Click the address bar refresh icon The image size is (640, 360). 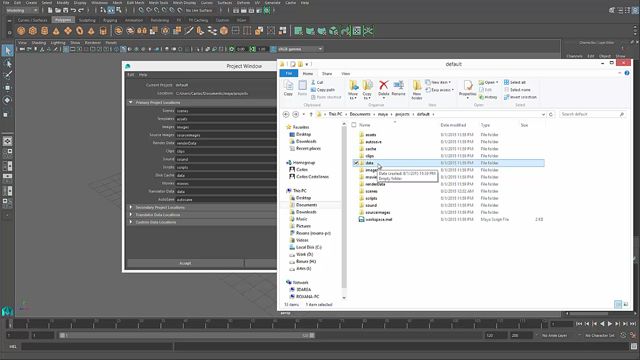click(551, 114)
